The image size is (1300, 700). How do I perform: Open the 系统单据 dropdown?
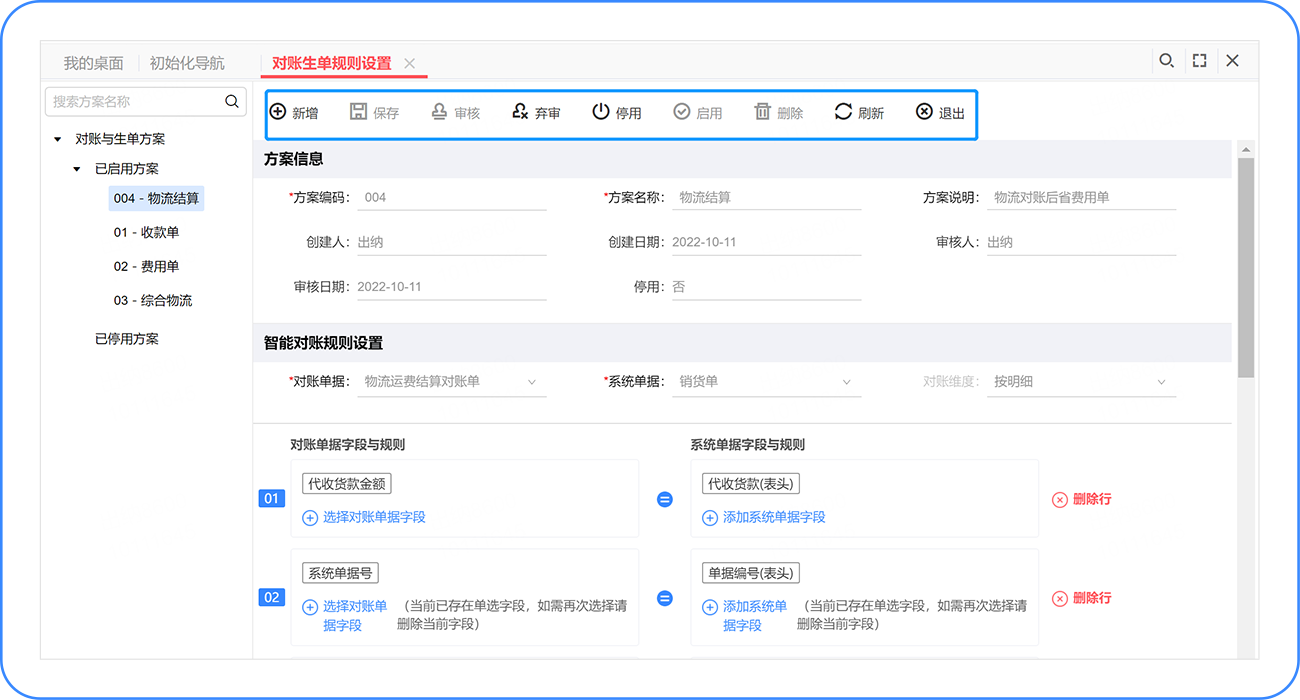[x=846, y=382]
